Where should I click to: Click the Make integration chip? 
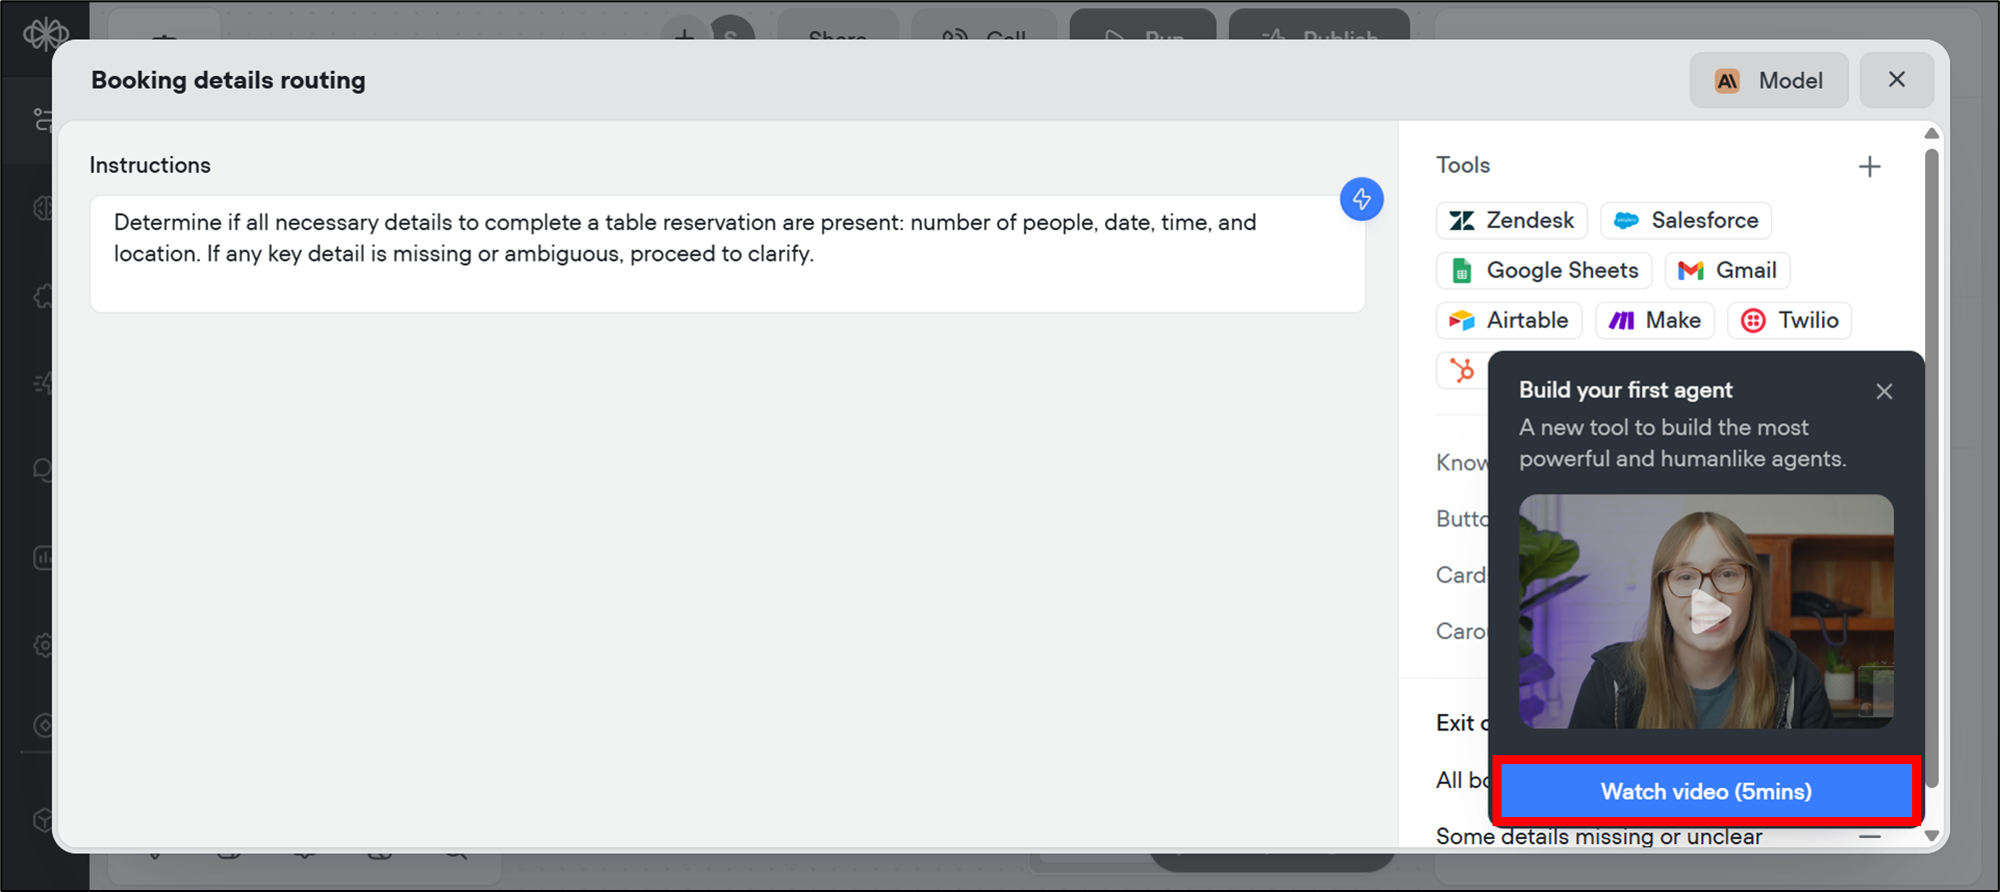point(1654,320)
